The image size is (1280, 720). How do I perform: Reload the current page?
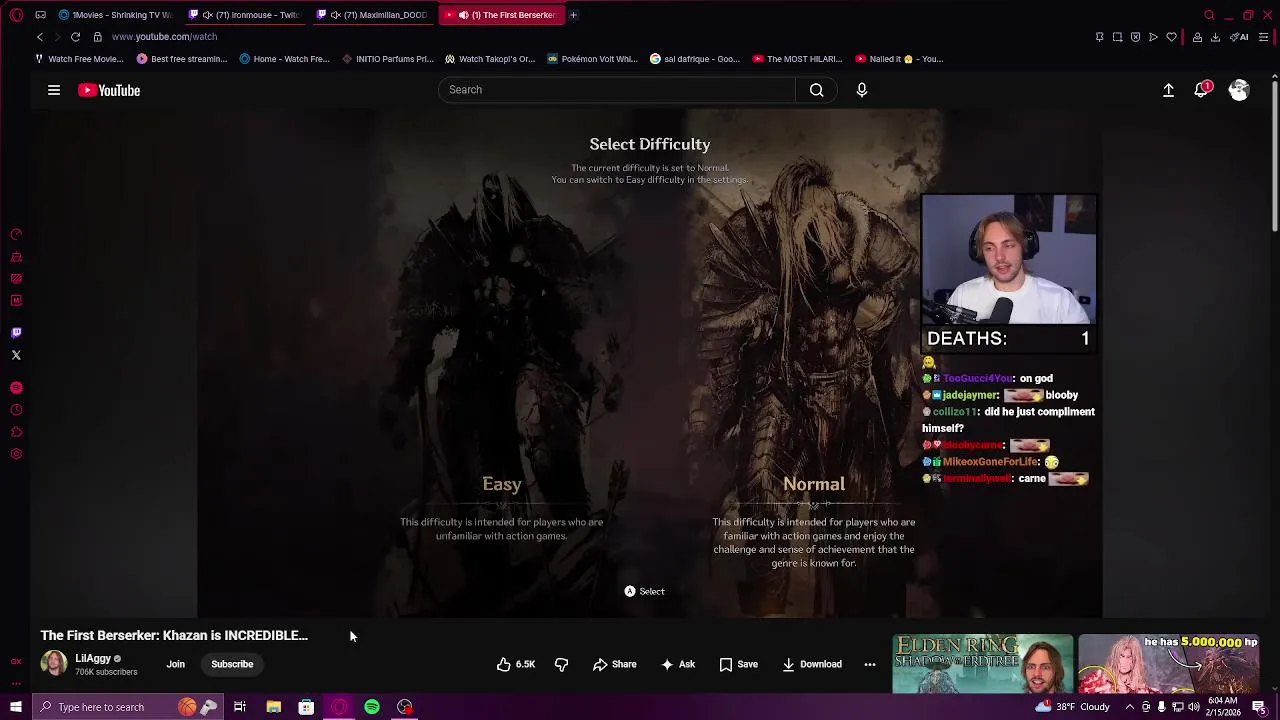tap(75, 37)
